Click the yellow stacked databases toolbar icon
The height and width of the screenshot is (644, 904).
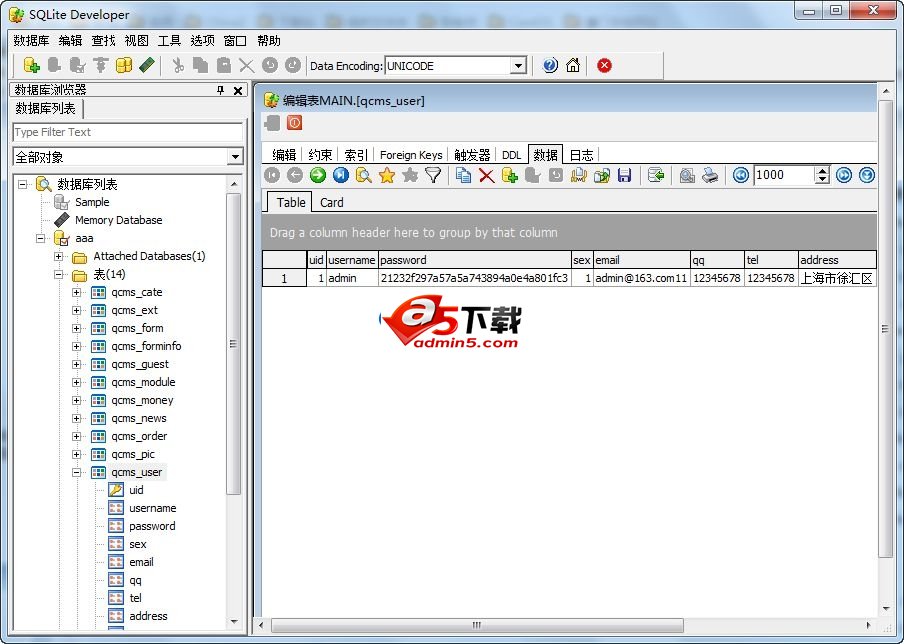click(x=124, y=65)
